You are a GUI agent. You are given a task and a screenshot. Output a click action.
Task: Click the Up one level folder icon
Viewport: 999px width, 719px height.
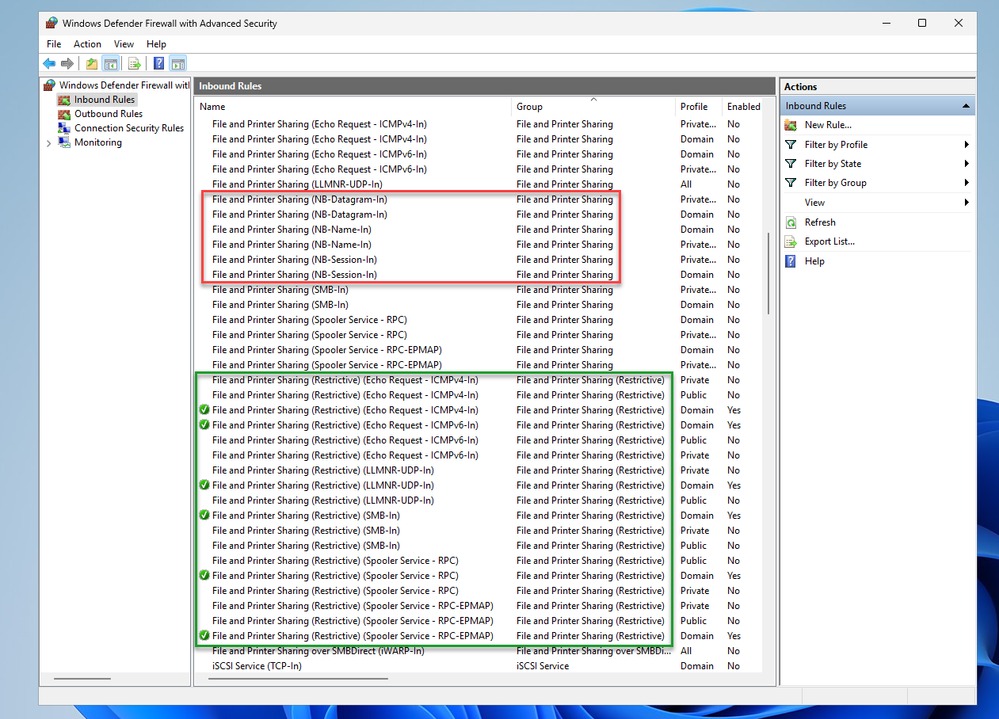(x=92, y=64)
